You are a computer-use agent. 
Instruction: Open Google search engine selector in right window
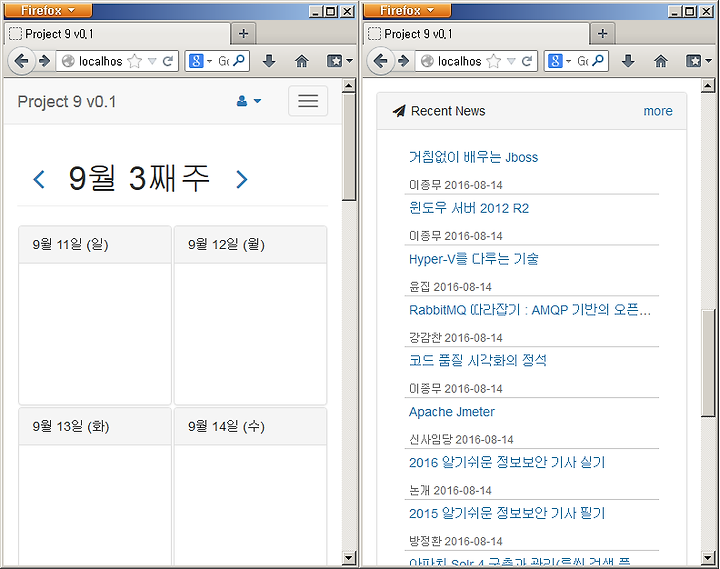(559, 61)
